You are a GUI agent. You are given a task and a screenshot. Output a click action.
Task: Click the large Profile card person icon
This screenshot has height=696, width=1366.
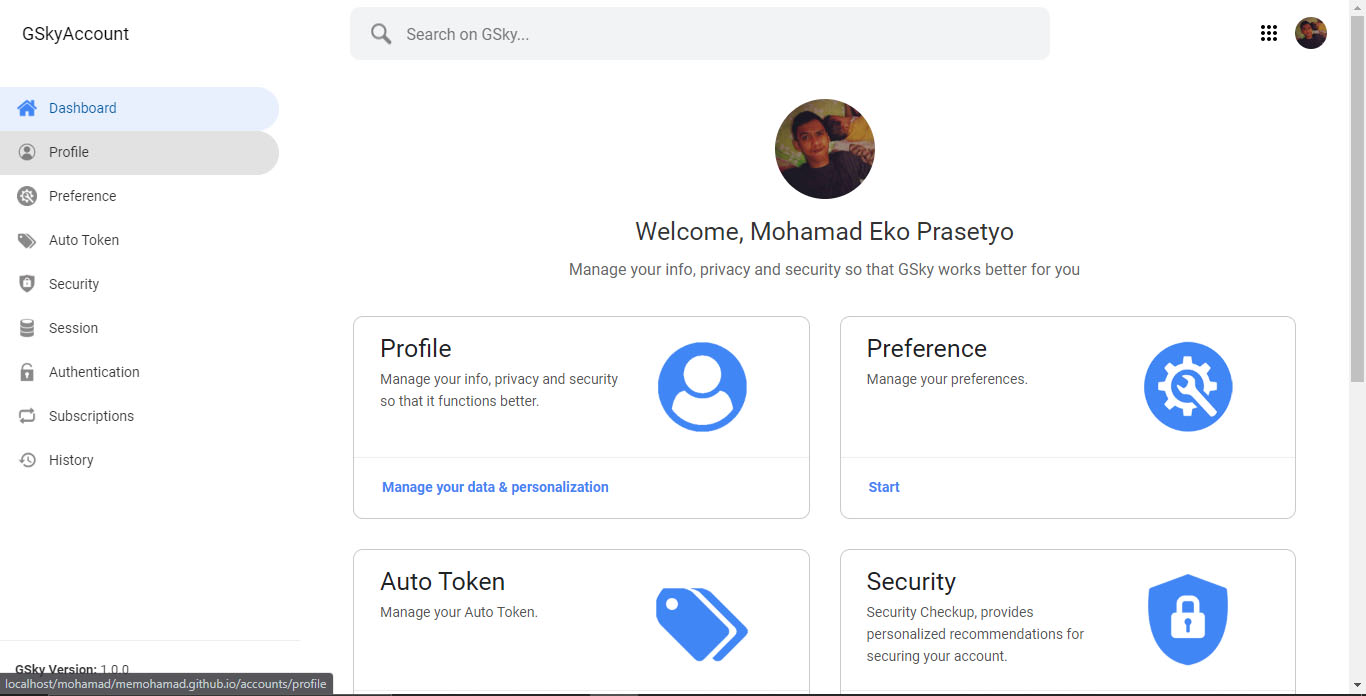tap(702, 387)
